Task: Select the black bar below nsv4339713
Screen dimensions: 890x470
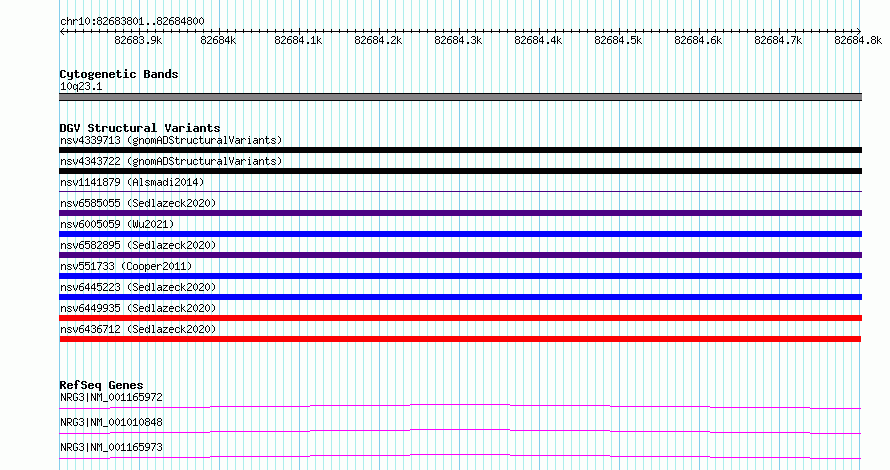Action: [x=460, y=150]
